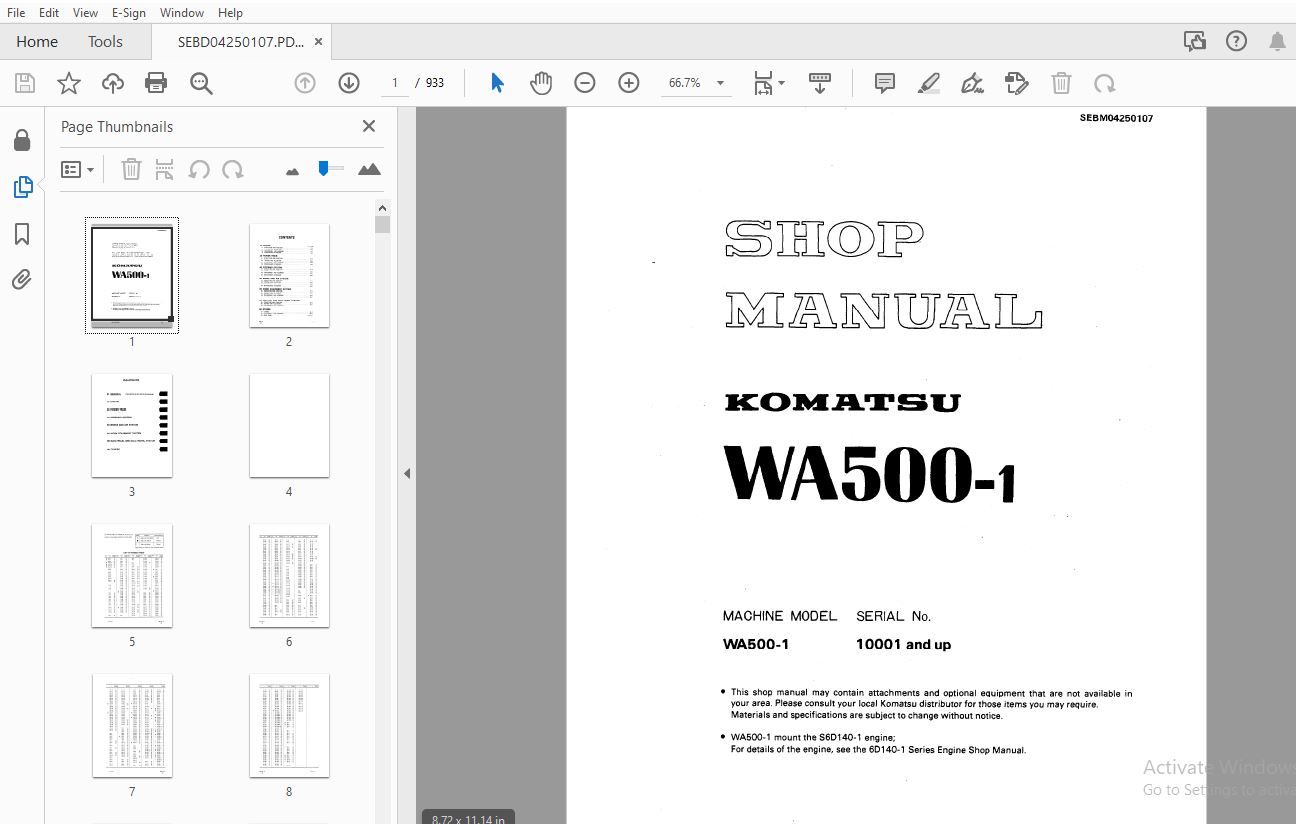The width and height of the screenshot is (1296, 824).
Task: Rotate page counterclockwise in thumbnails panel
Action: [x=199, y=170]
